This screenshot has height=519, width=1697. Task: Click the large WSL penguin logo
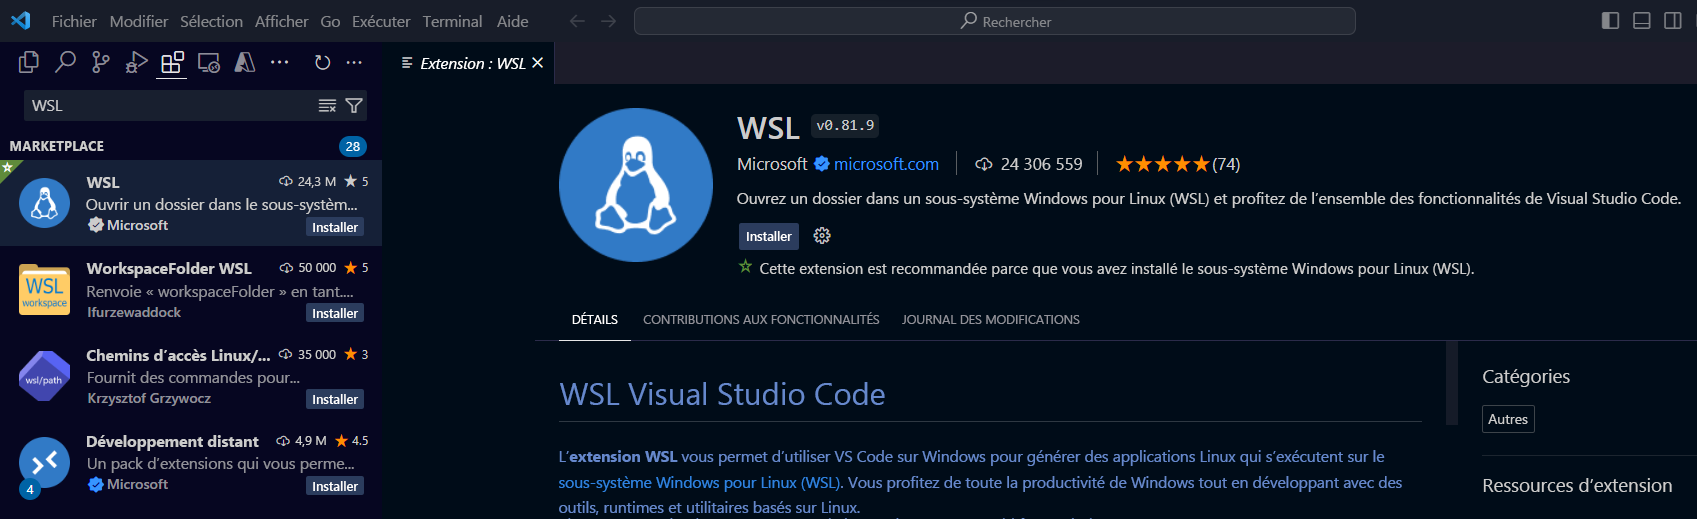636,185
